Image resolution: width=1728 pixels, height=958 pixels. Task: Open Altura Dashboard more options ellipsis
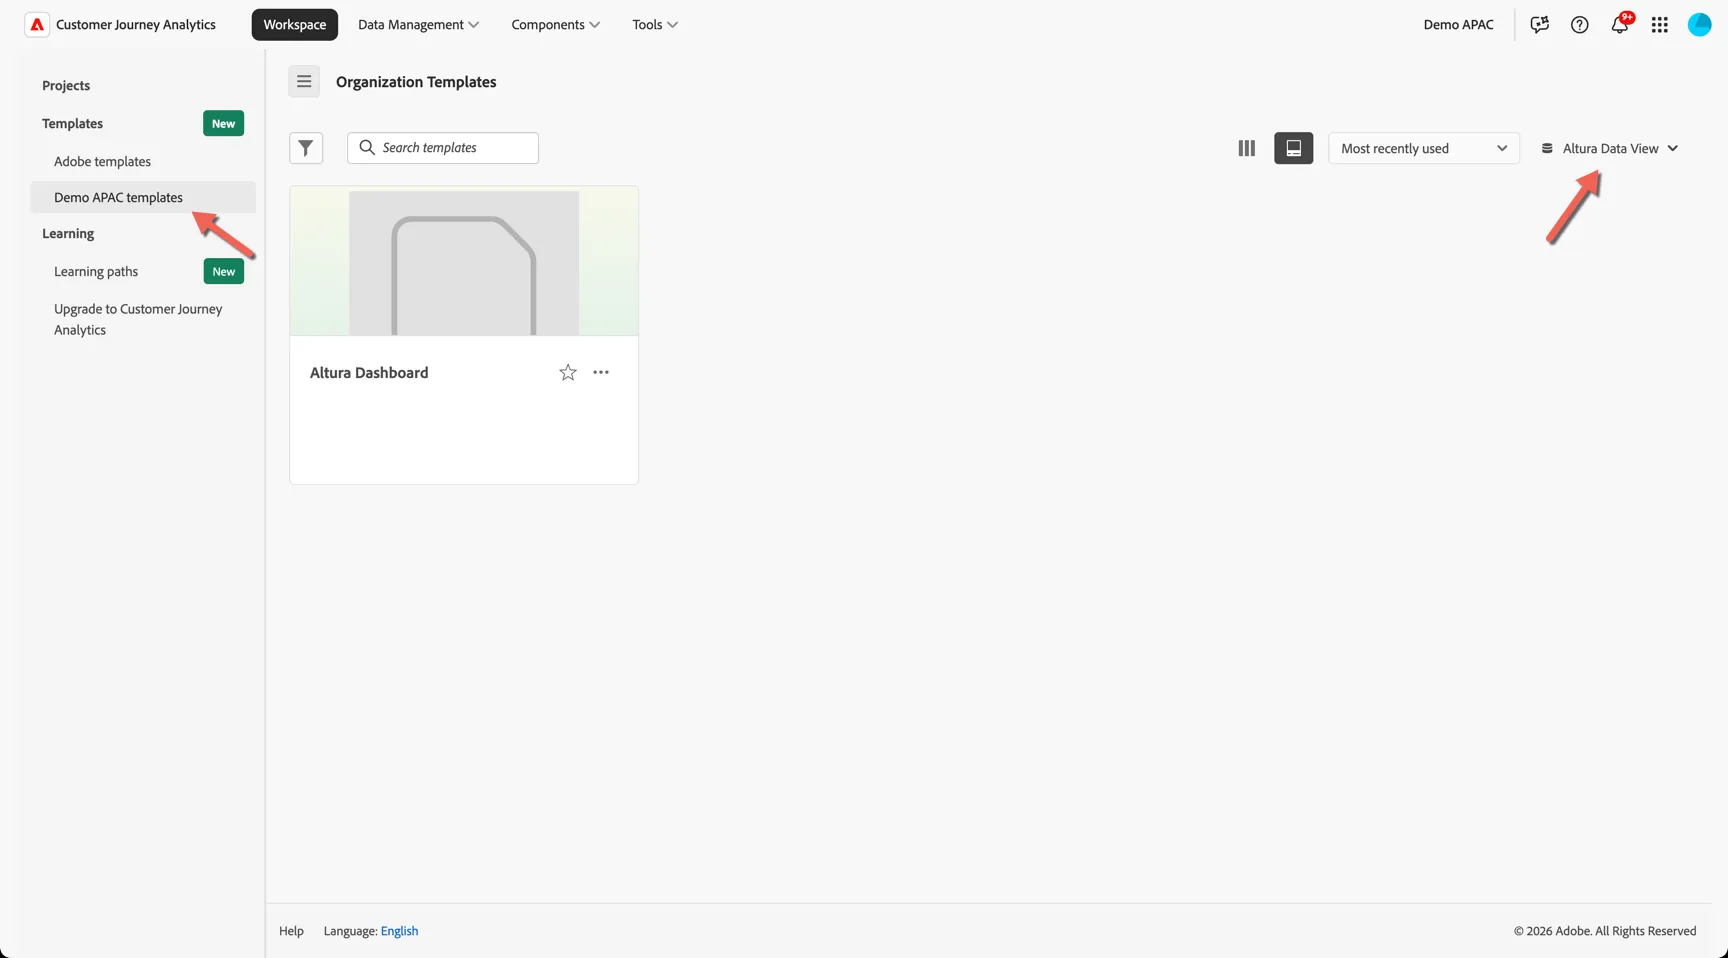click(601, 372)
